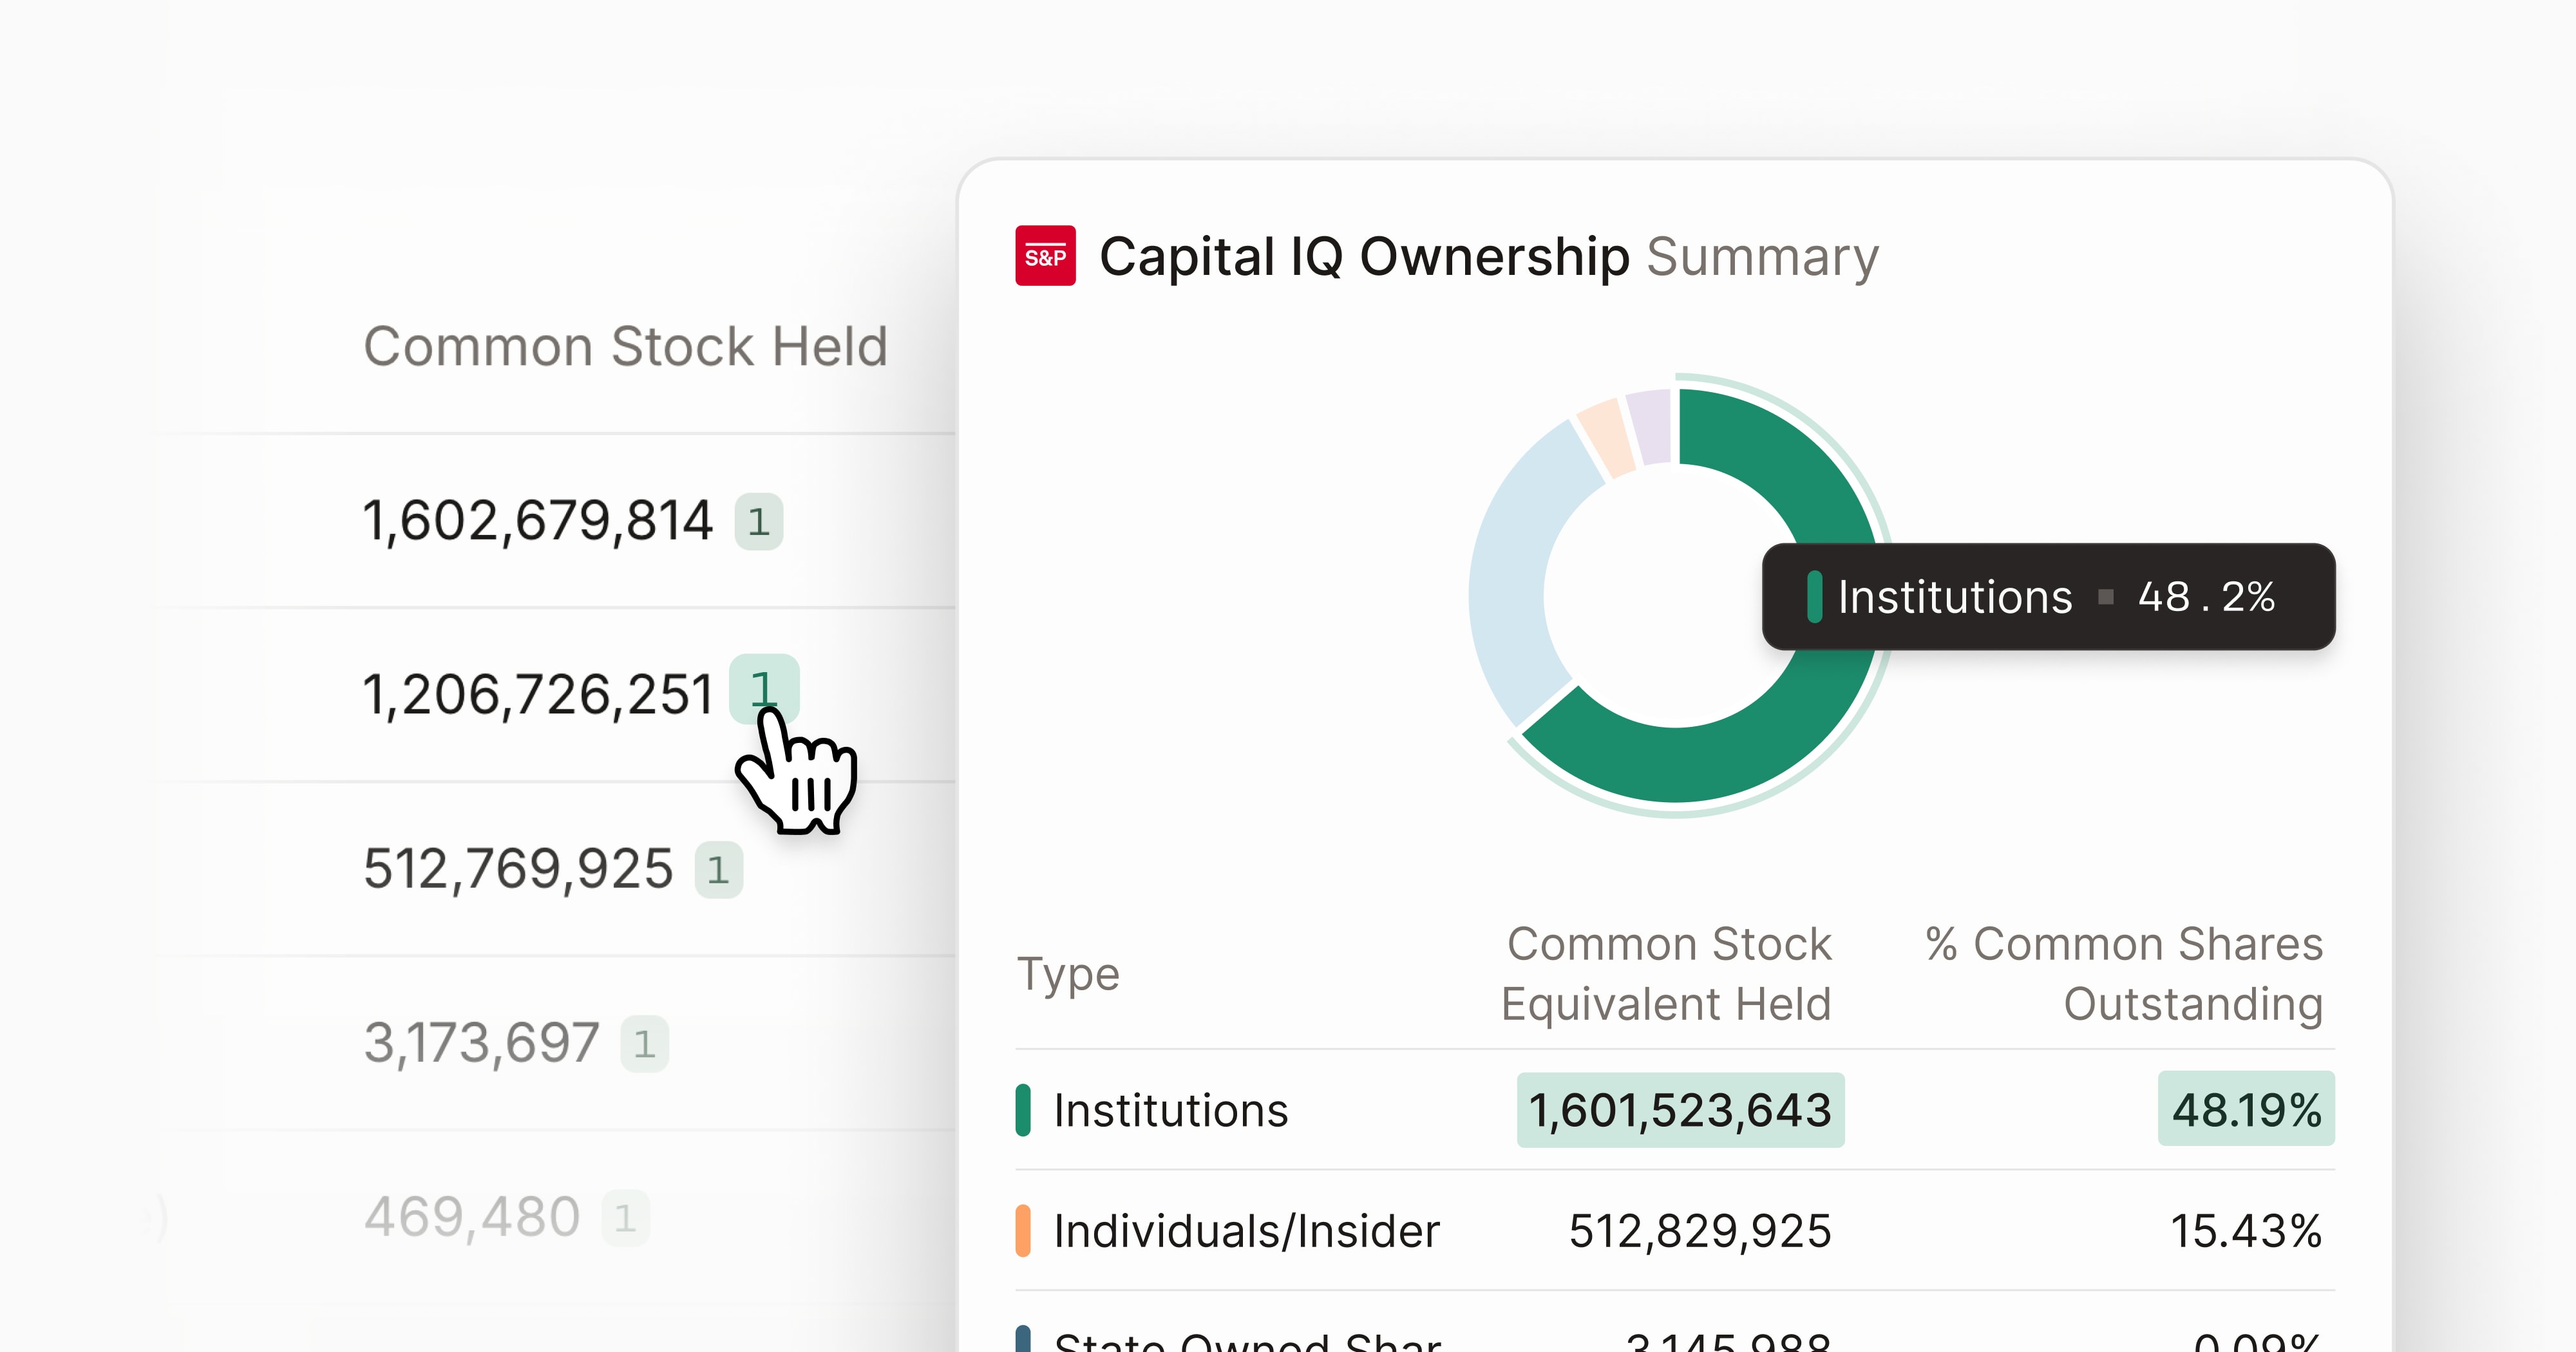Click the Capital IQ Ownership Summary title
The image size is (2576, 1352).
click(x=1489, y=257)
